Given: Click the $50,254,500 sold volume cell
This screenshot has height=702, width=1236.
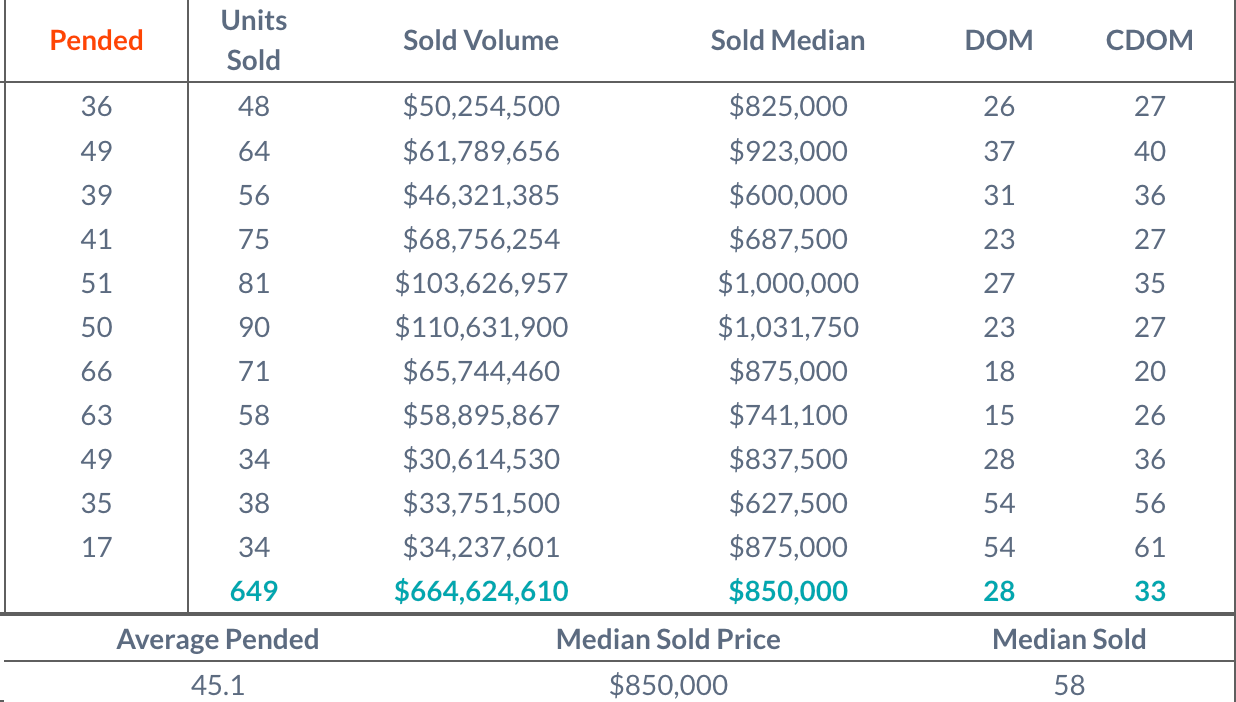Looking at the screenshot, I should 481,107.
